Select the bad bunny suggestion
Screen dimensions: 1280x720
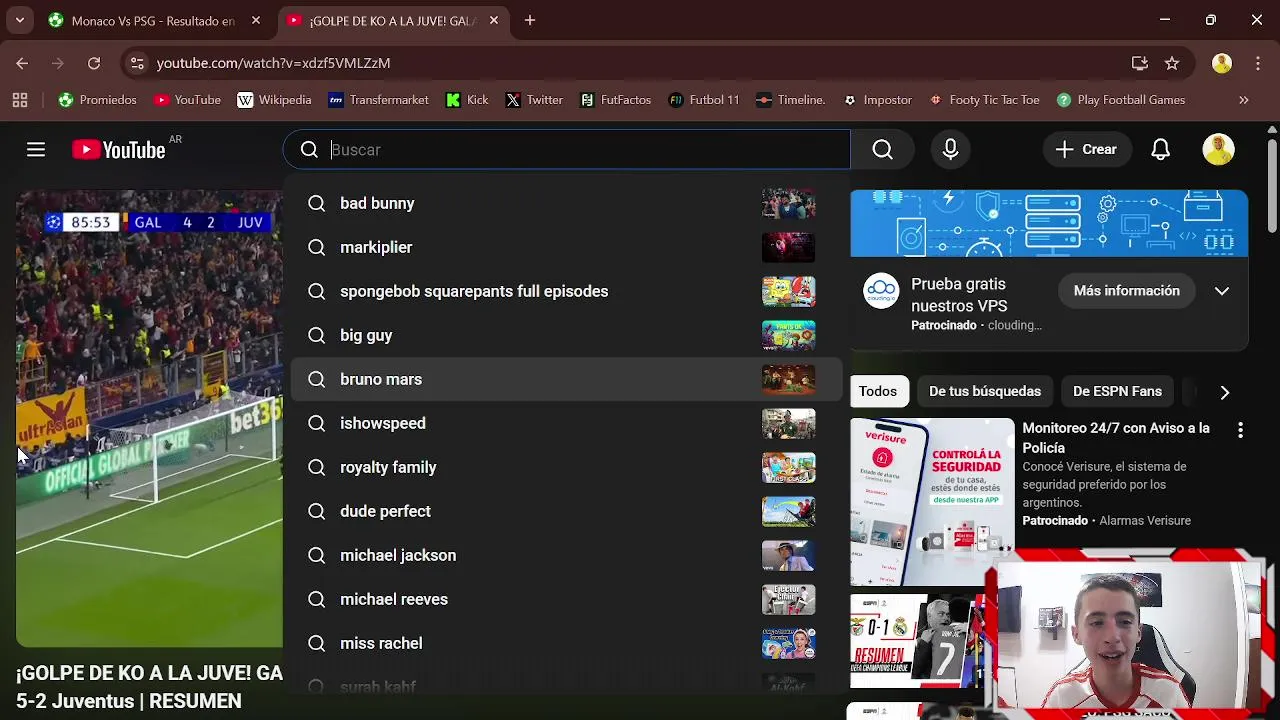[x=567, y=203]
